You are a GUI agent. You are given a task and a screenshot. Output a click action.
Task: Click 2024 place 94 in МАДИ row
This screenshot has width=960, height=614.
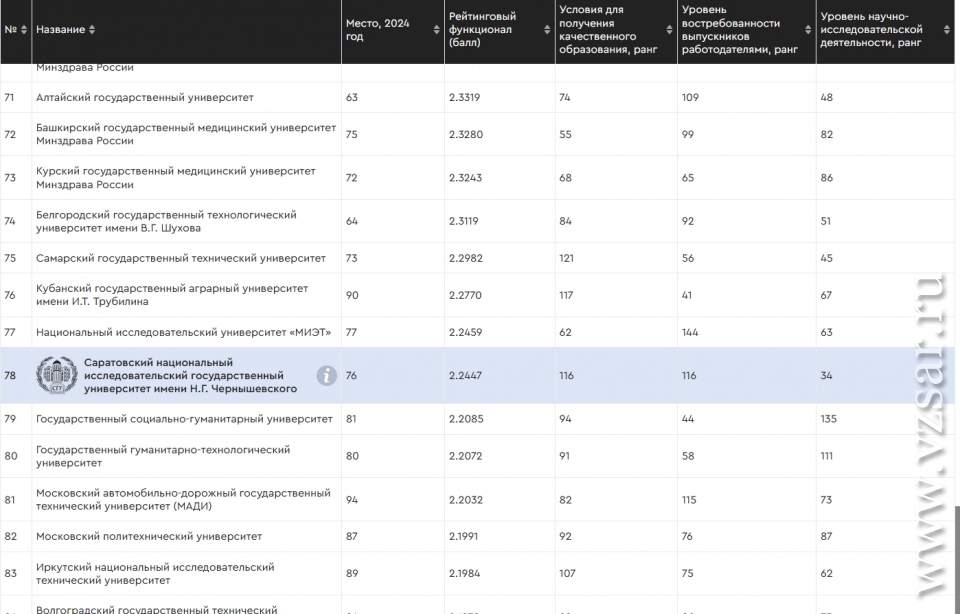pos(351,500)
